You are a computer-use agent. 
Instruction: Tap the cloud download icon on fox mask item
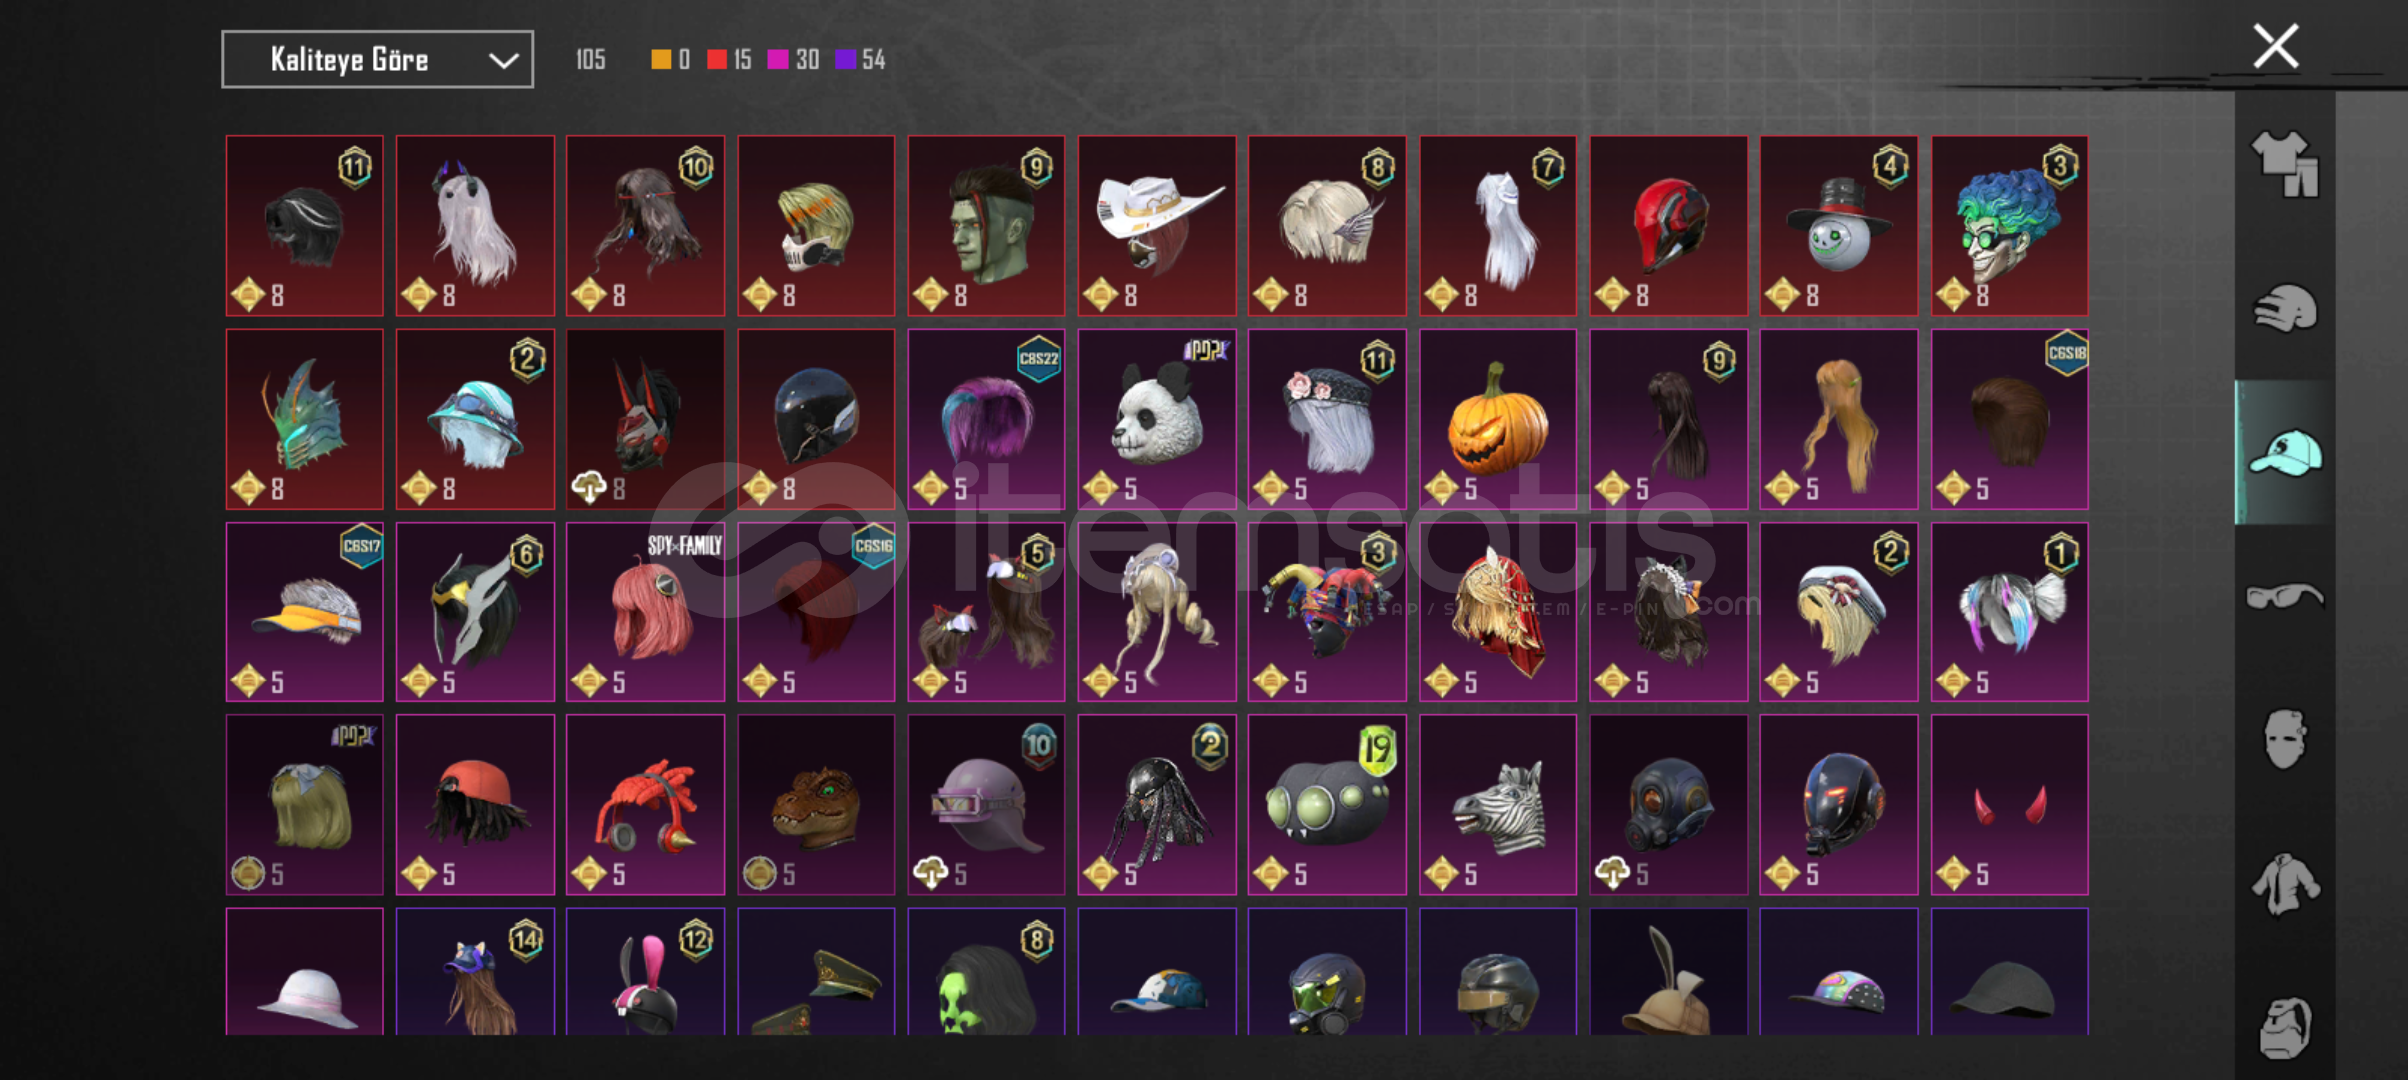588,488
